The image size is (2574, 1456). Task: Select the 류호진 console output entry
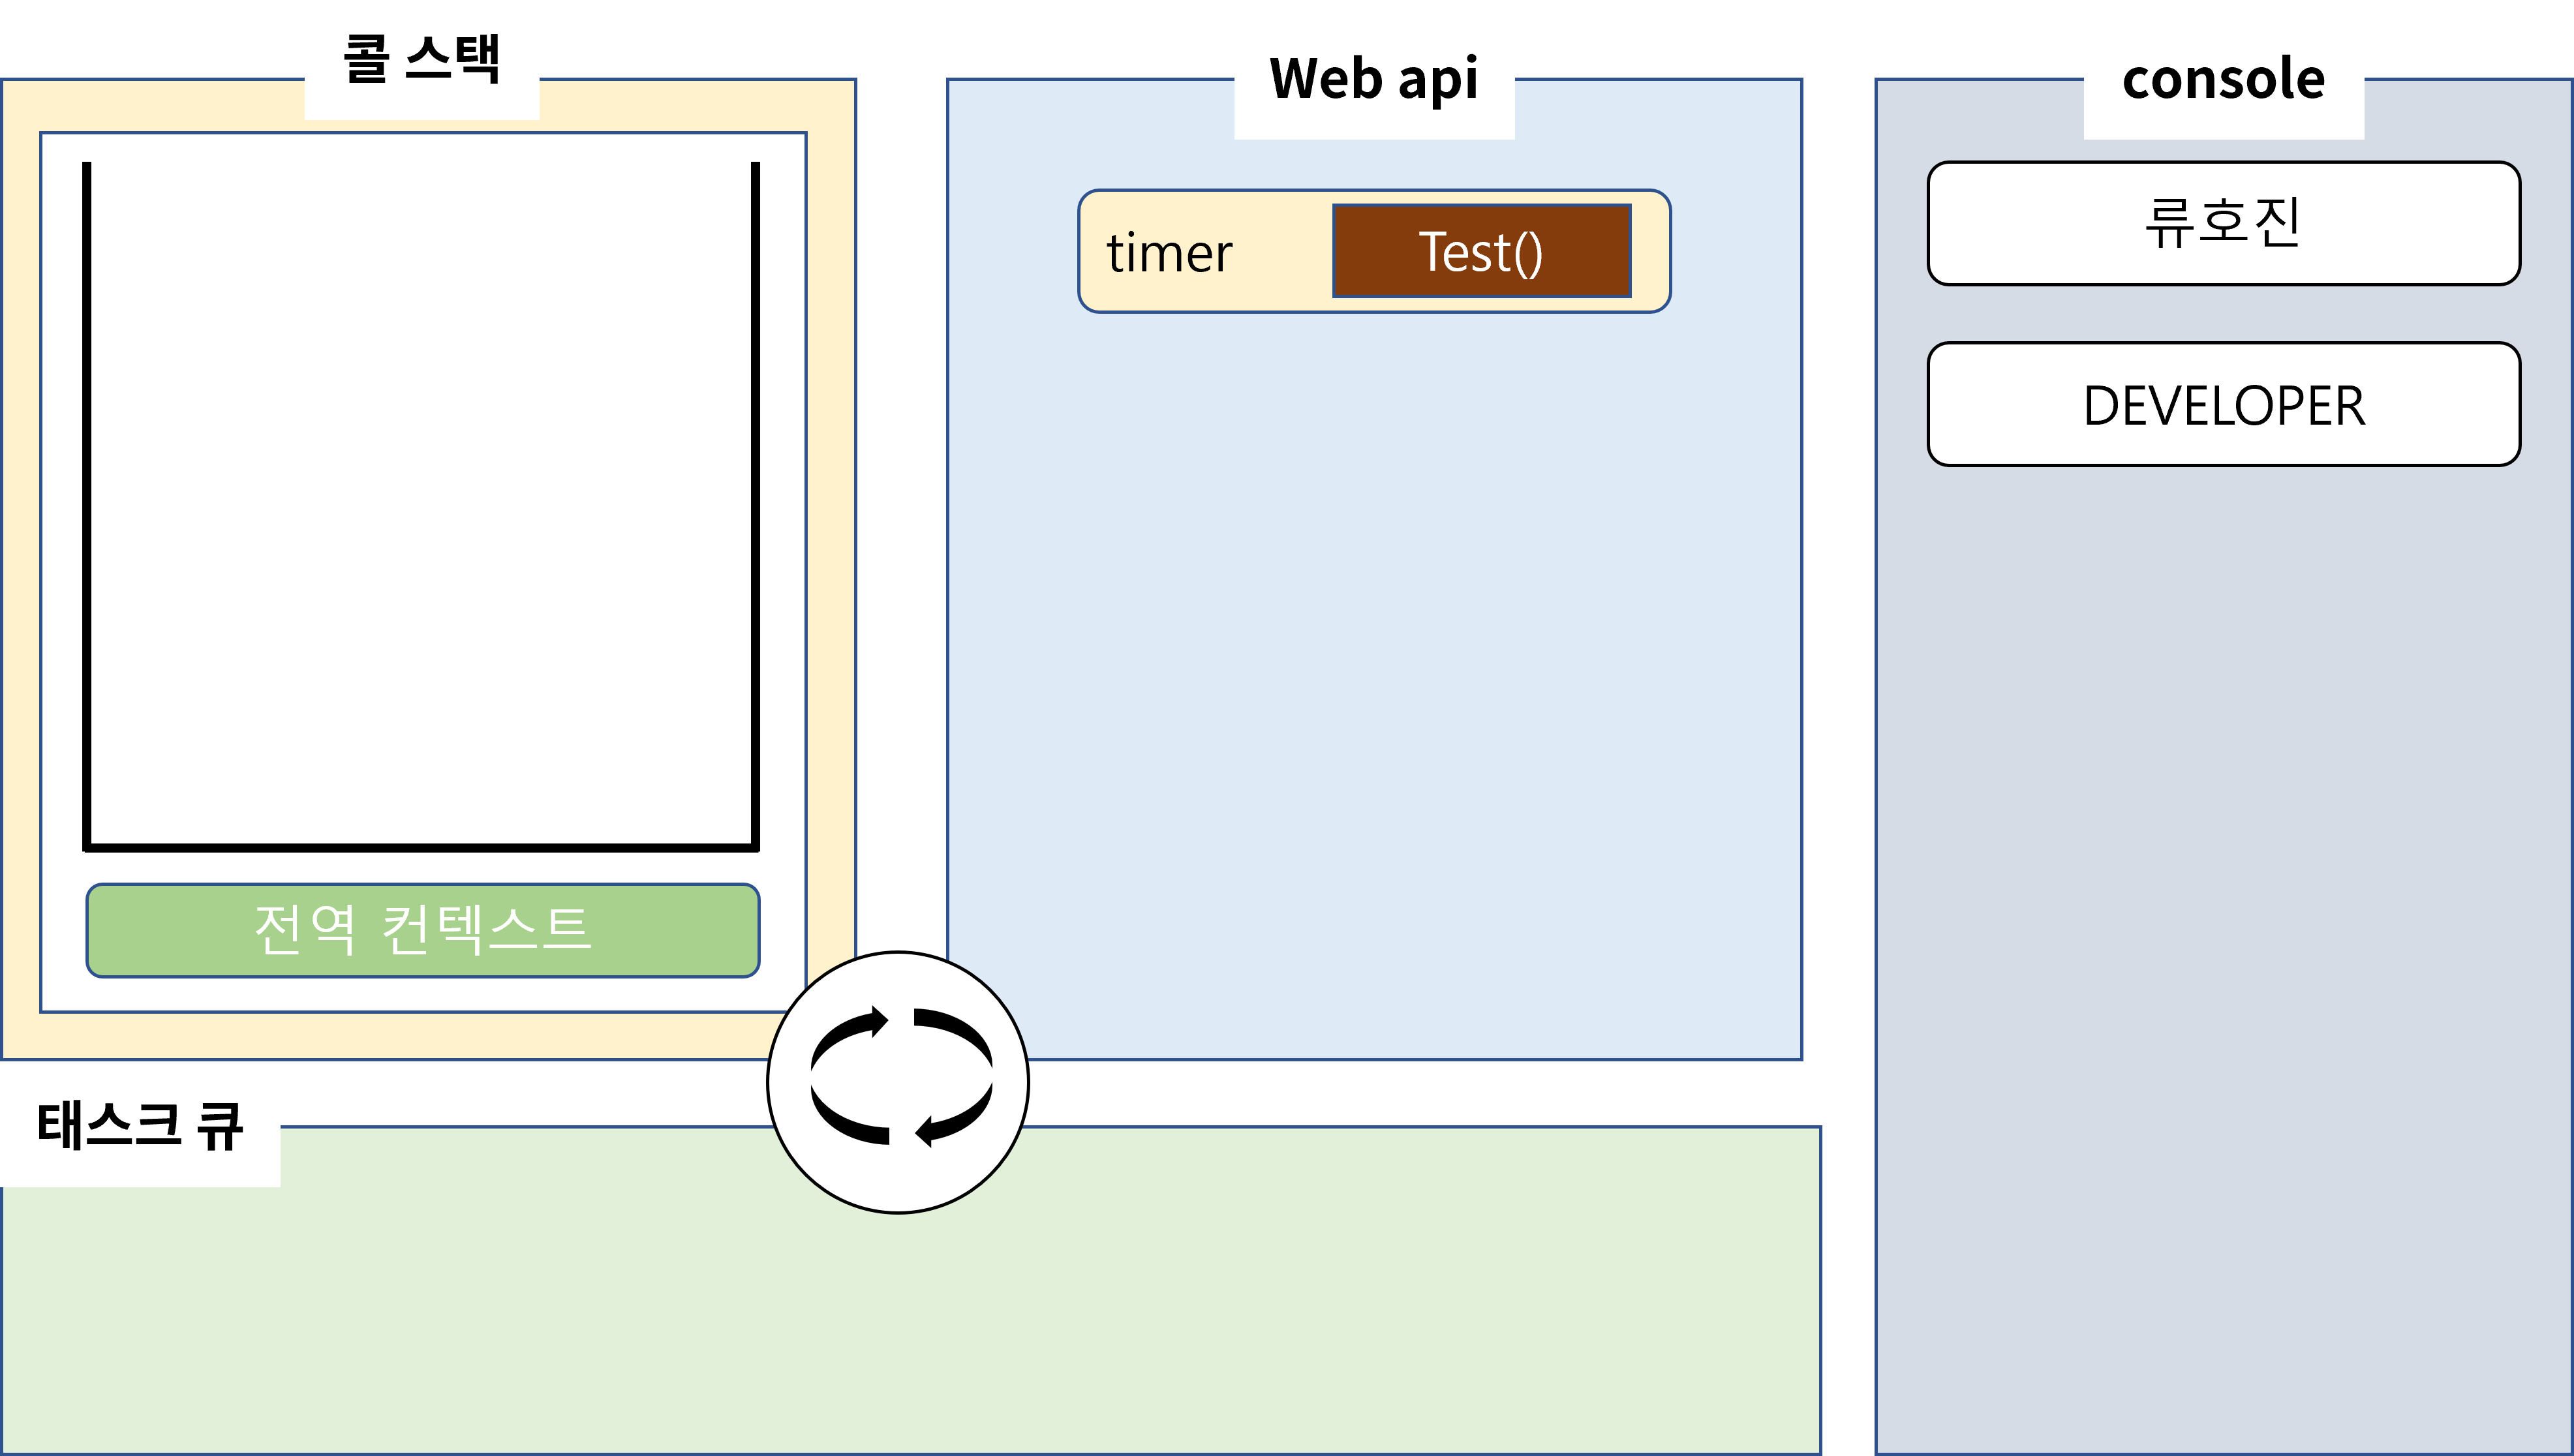tap(2222, 223)
